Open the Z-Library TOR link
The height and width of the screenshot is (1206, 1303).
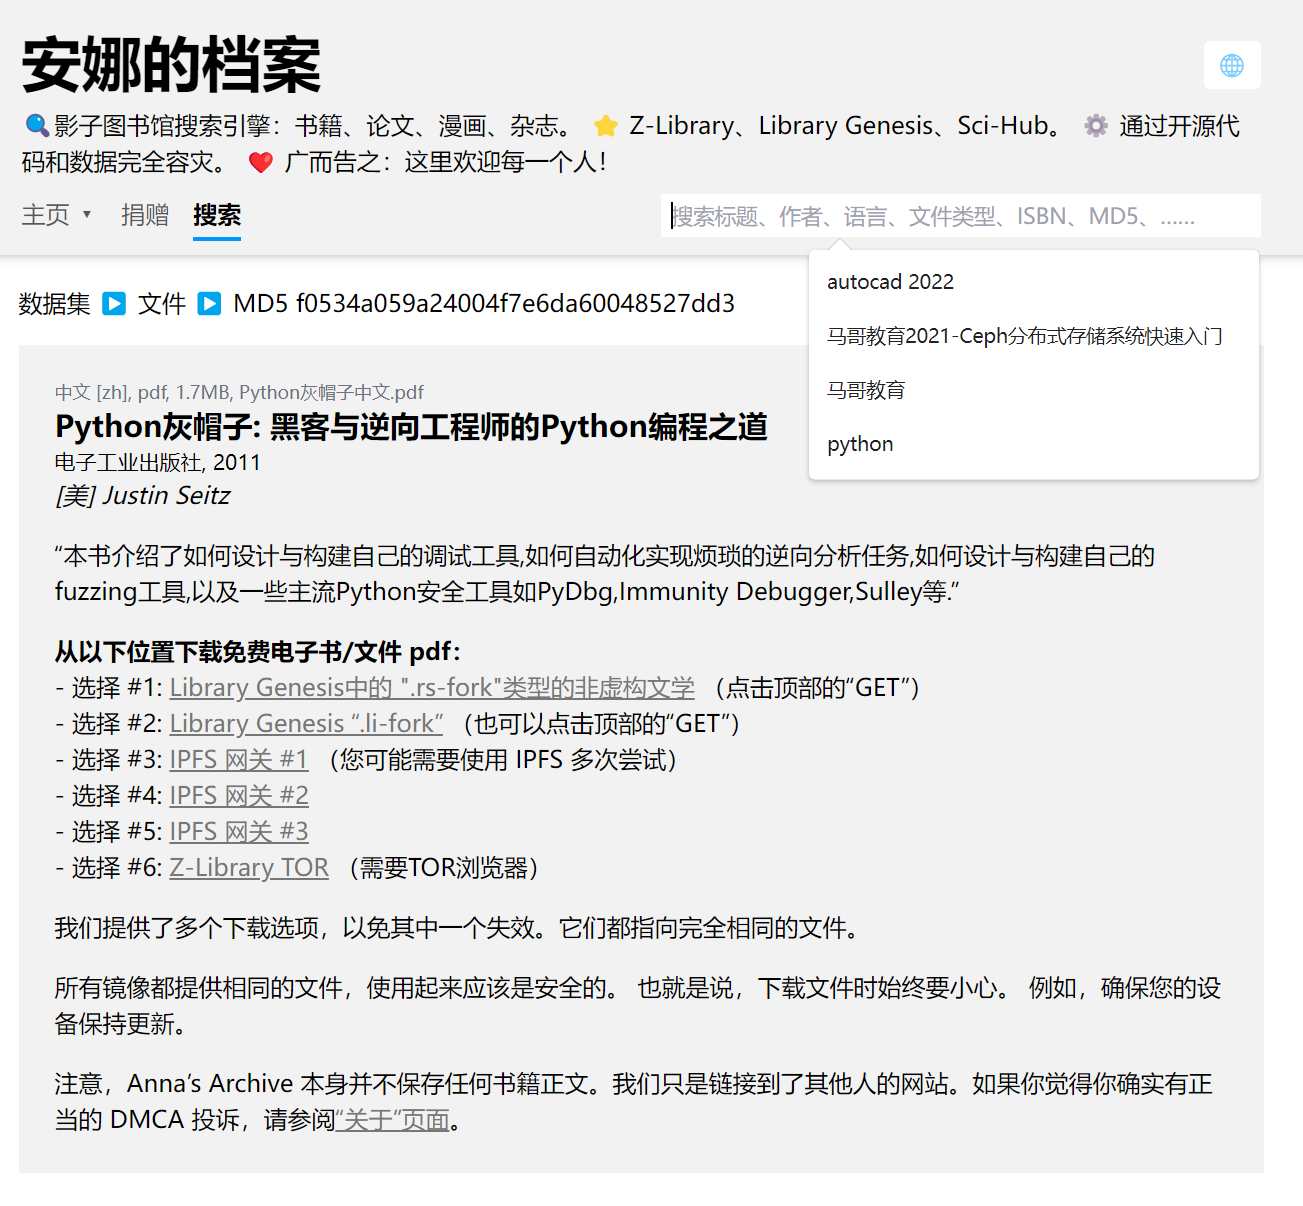[249, 868]
